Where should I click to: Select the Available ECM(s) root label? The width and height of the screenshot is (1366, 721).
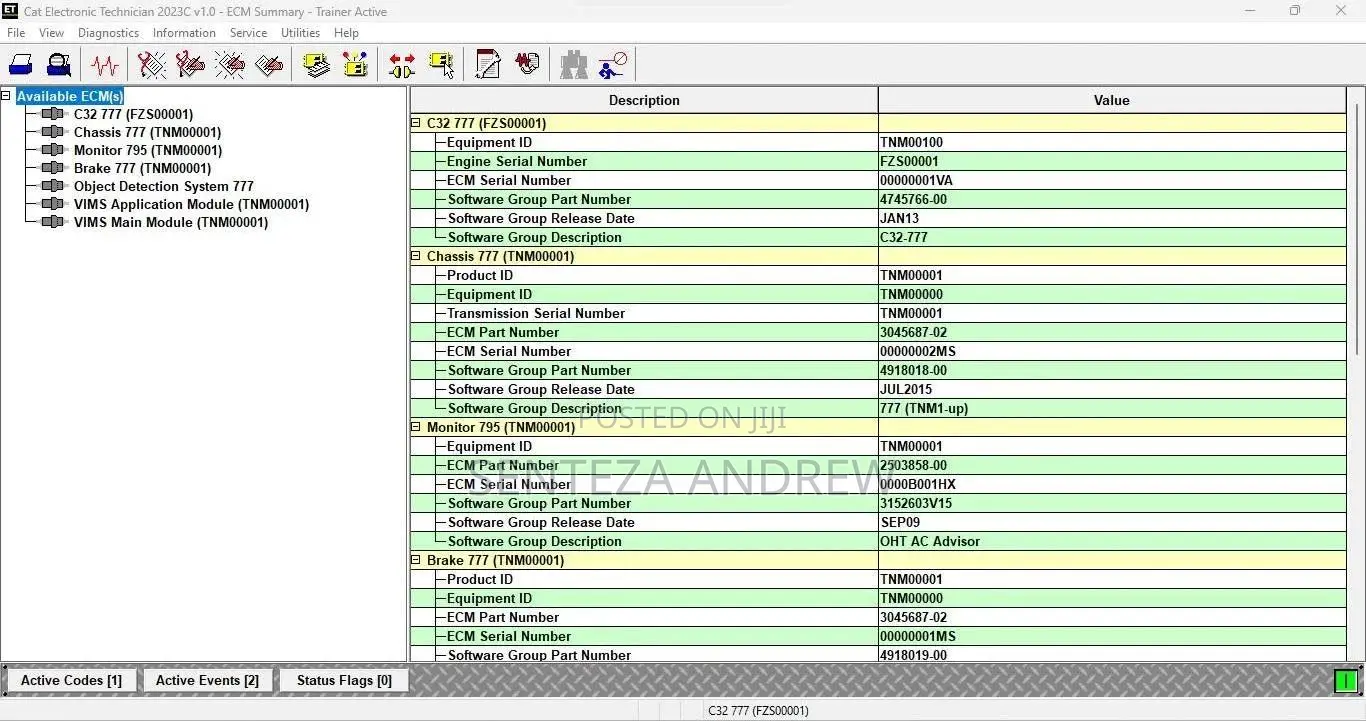point(70,96)
